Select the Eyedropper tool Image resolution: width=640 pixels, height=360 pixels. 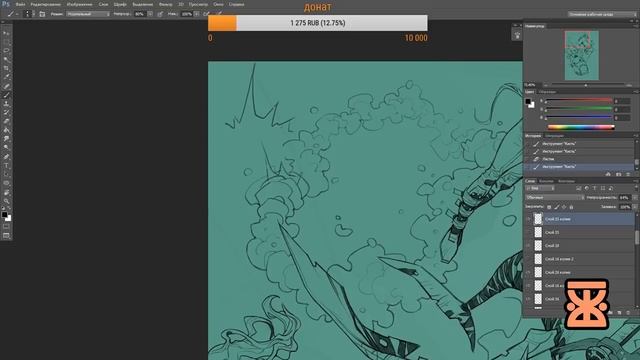point(6,77)
